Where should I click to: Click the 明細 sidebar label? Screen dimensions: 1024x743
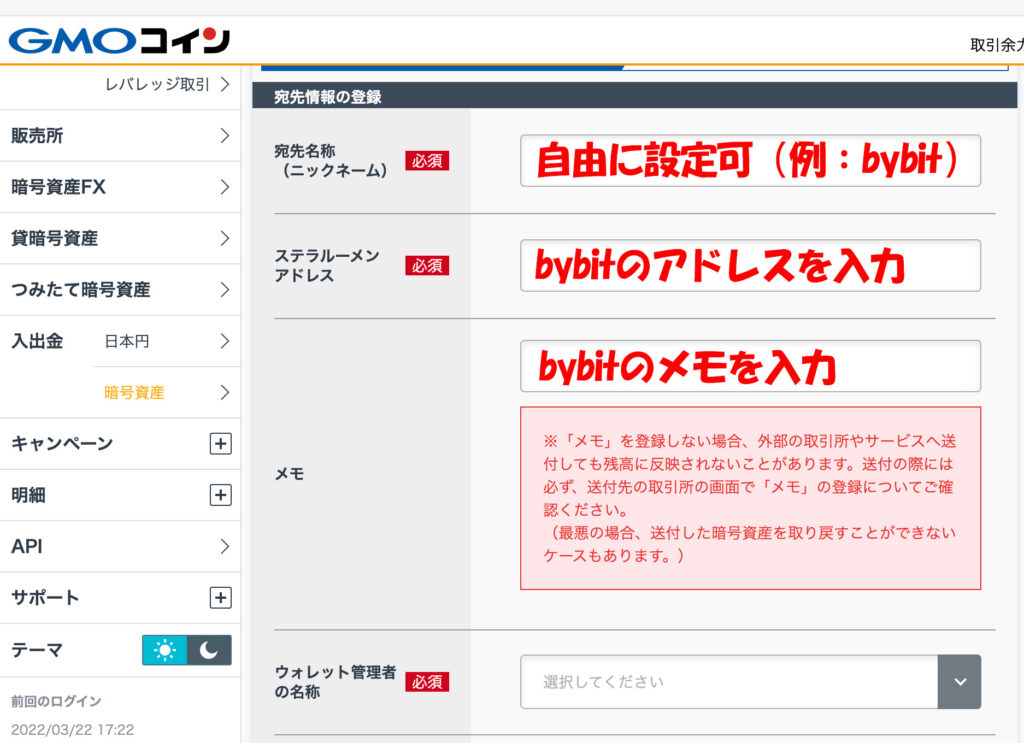point(28,495)
